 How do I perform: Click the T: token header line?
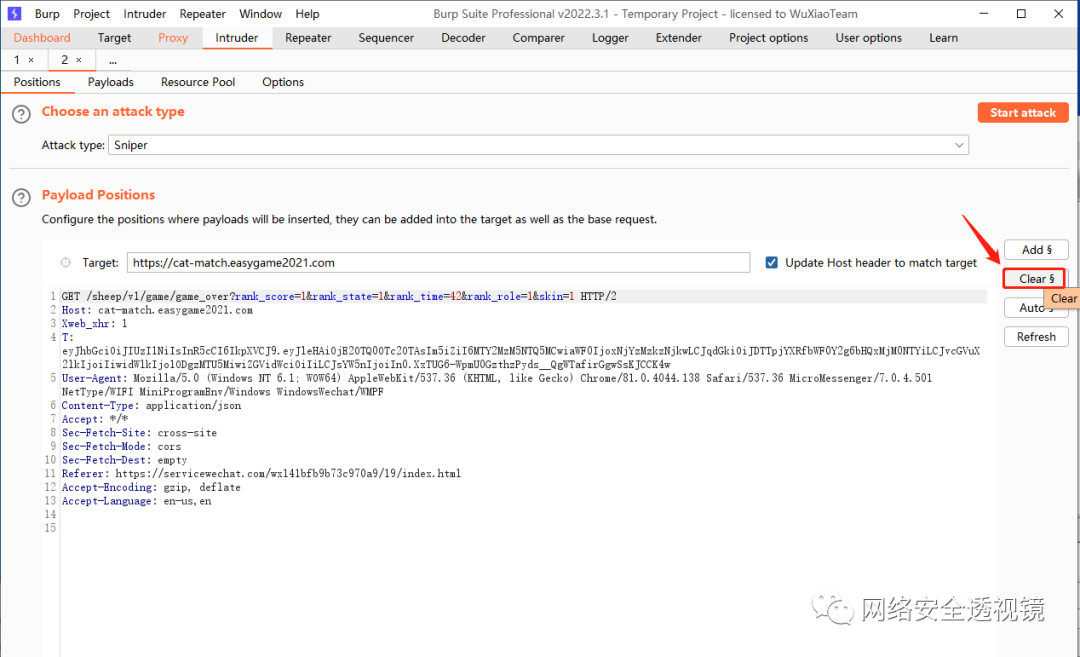(x=520, y=351)
